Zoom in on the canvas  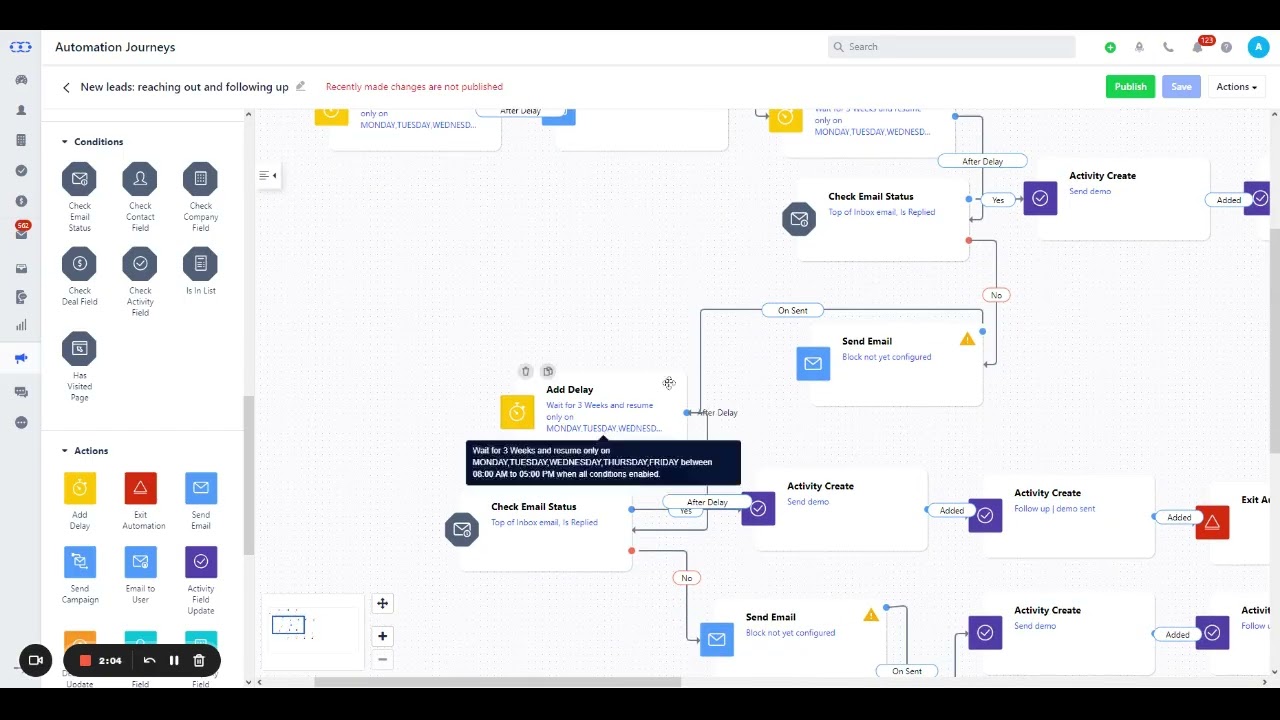coord(382,636)
